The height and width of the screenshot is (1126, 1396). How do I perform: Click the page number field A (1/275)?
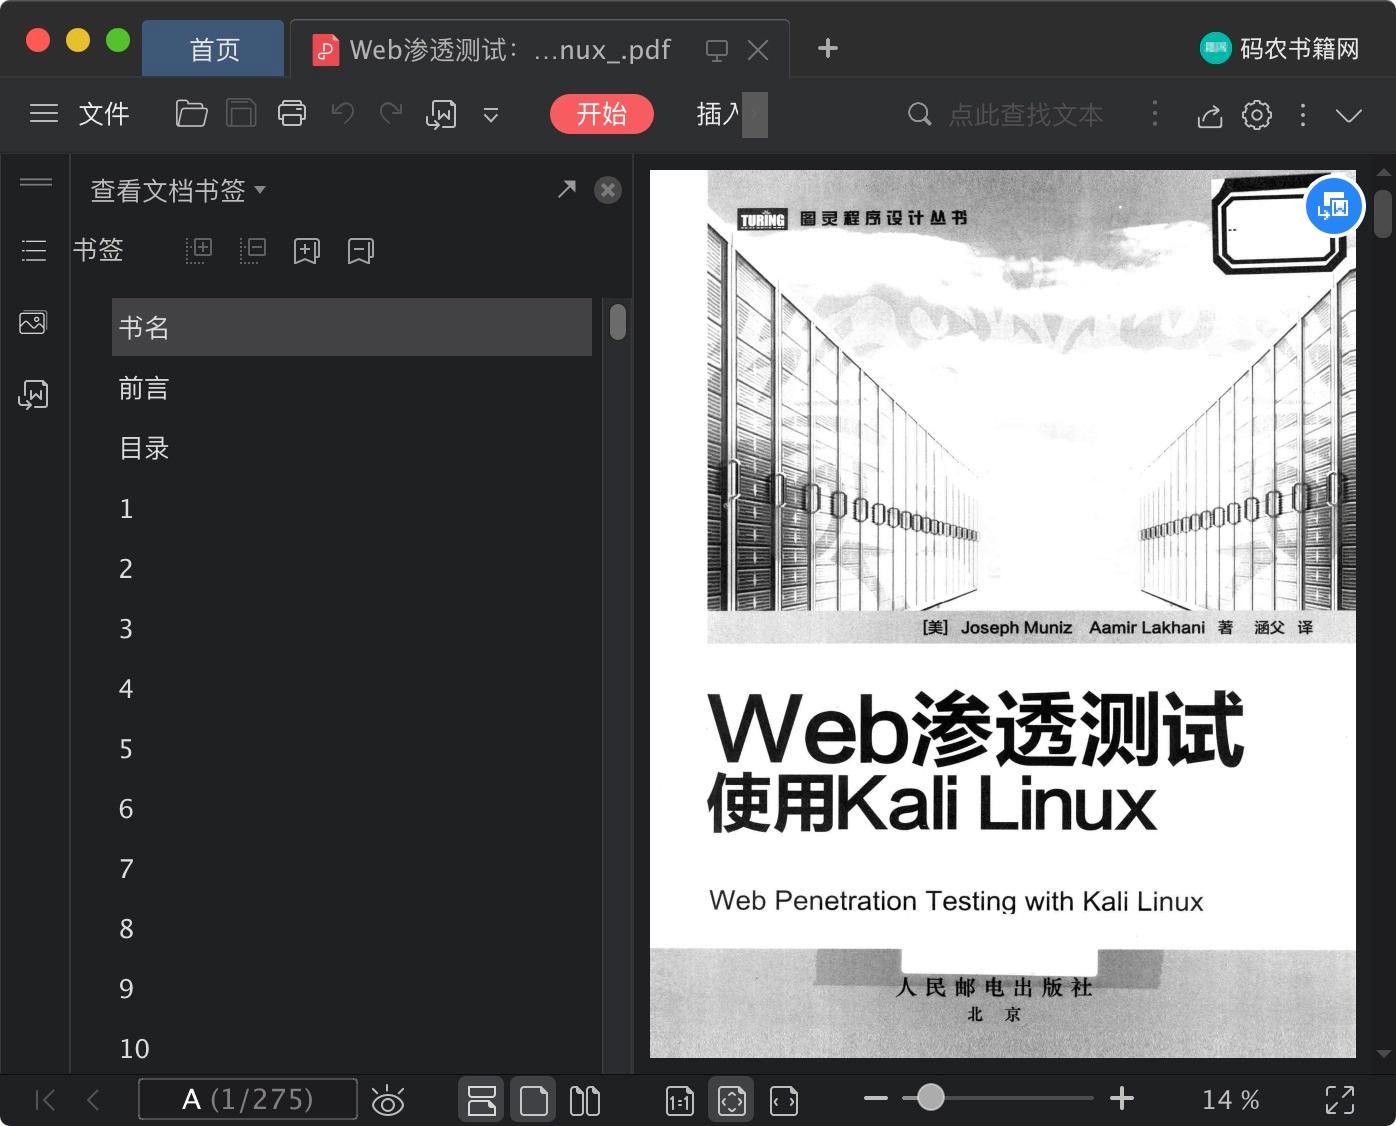click(248, 1099)
